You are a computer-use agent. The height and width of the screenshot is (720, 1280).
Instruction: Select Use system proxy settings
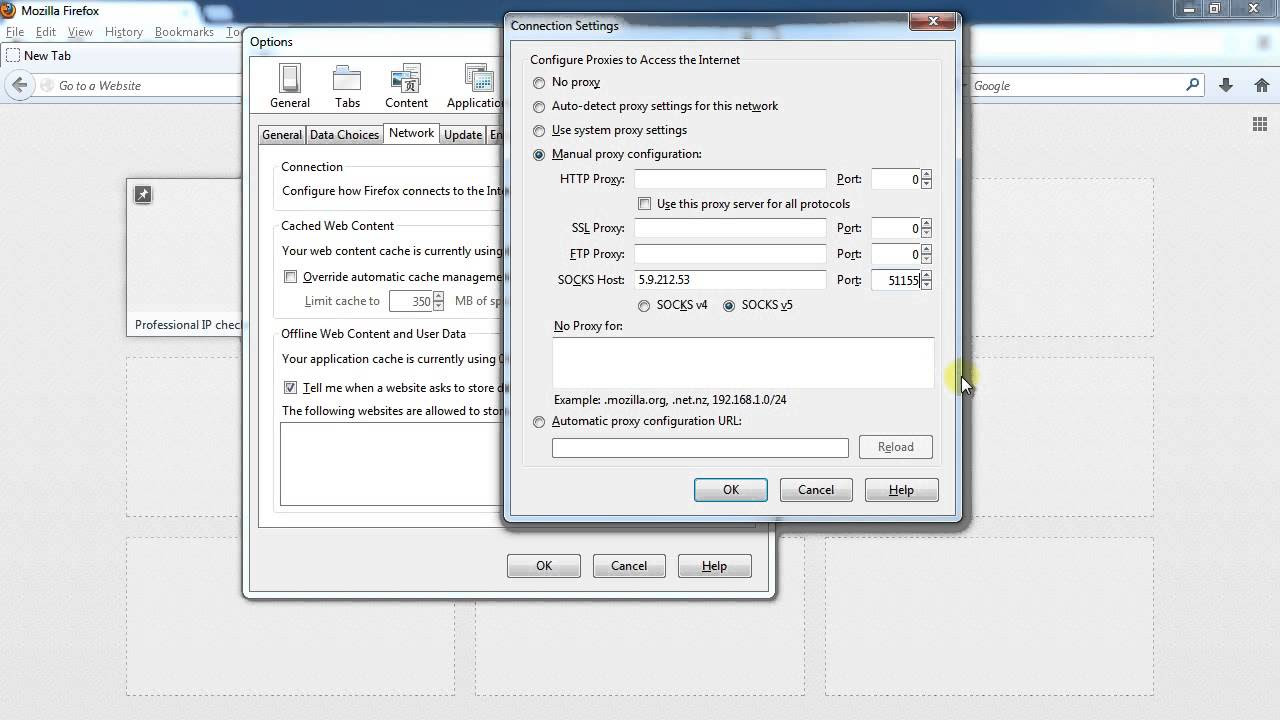click(539, 131)
